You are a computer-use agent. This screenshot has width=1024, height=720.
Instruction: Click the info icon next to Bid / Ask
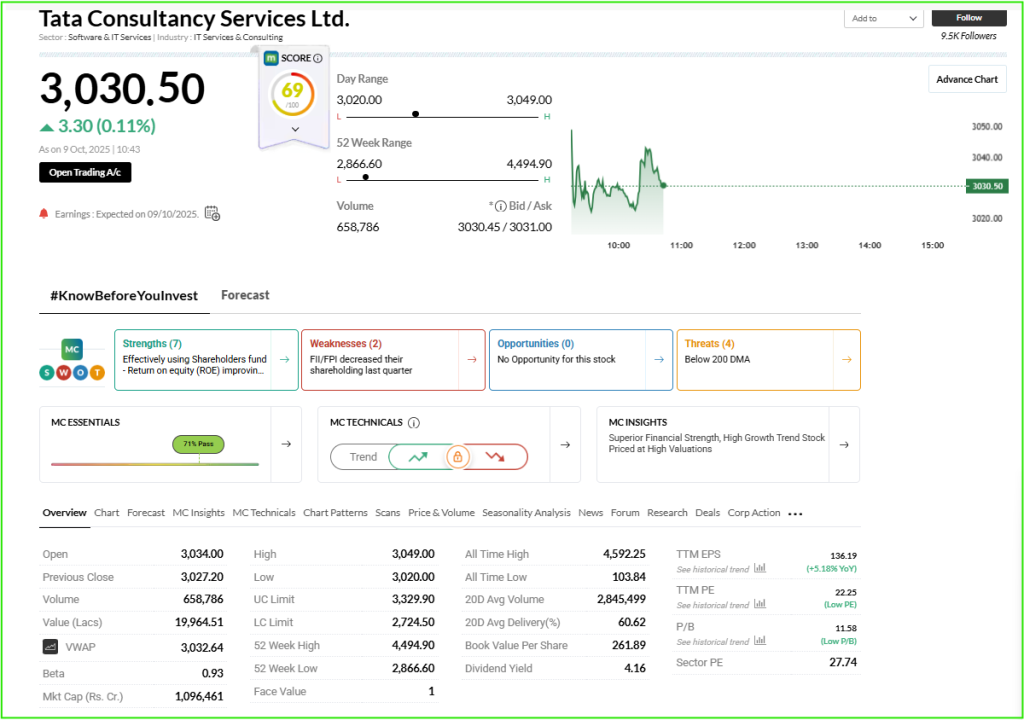(500, 206)
